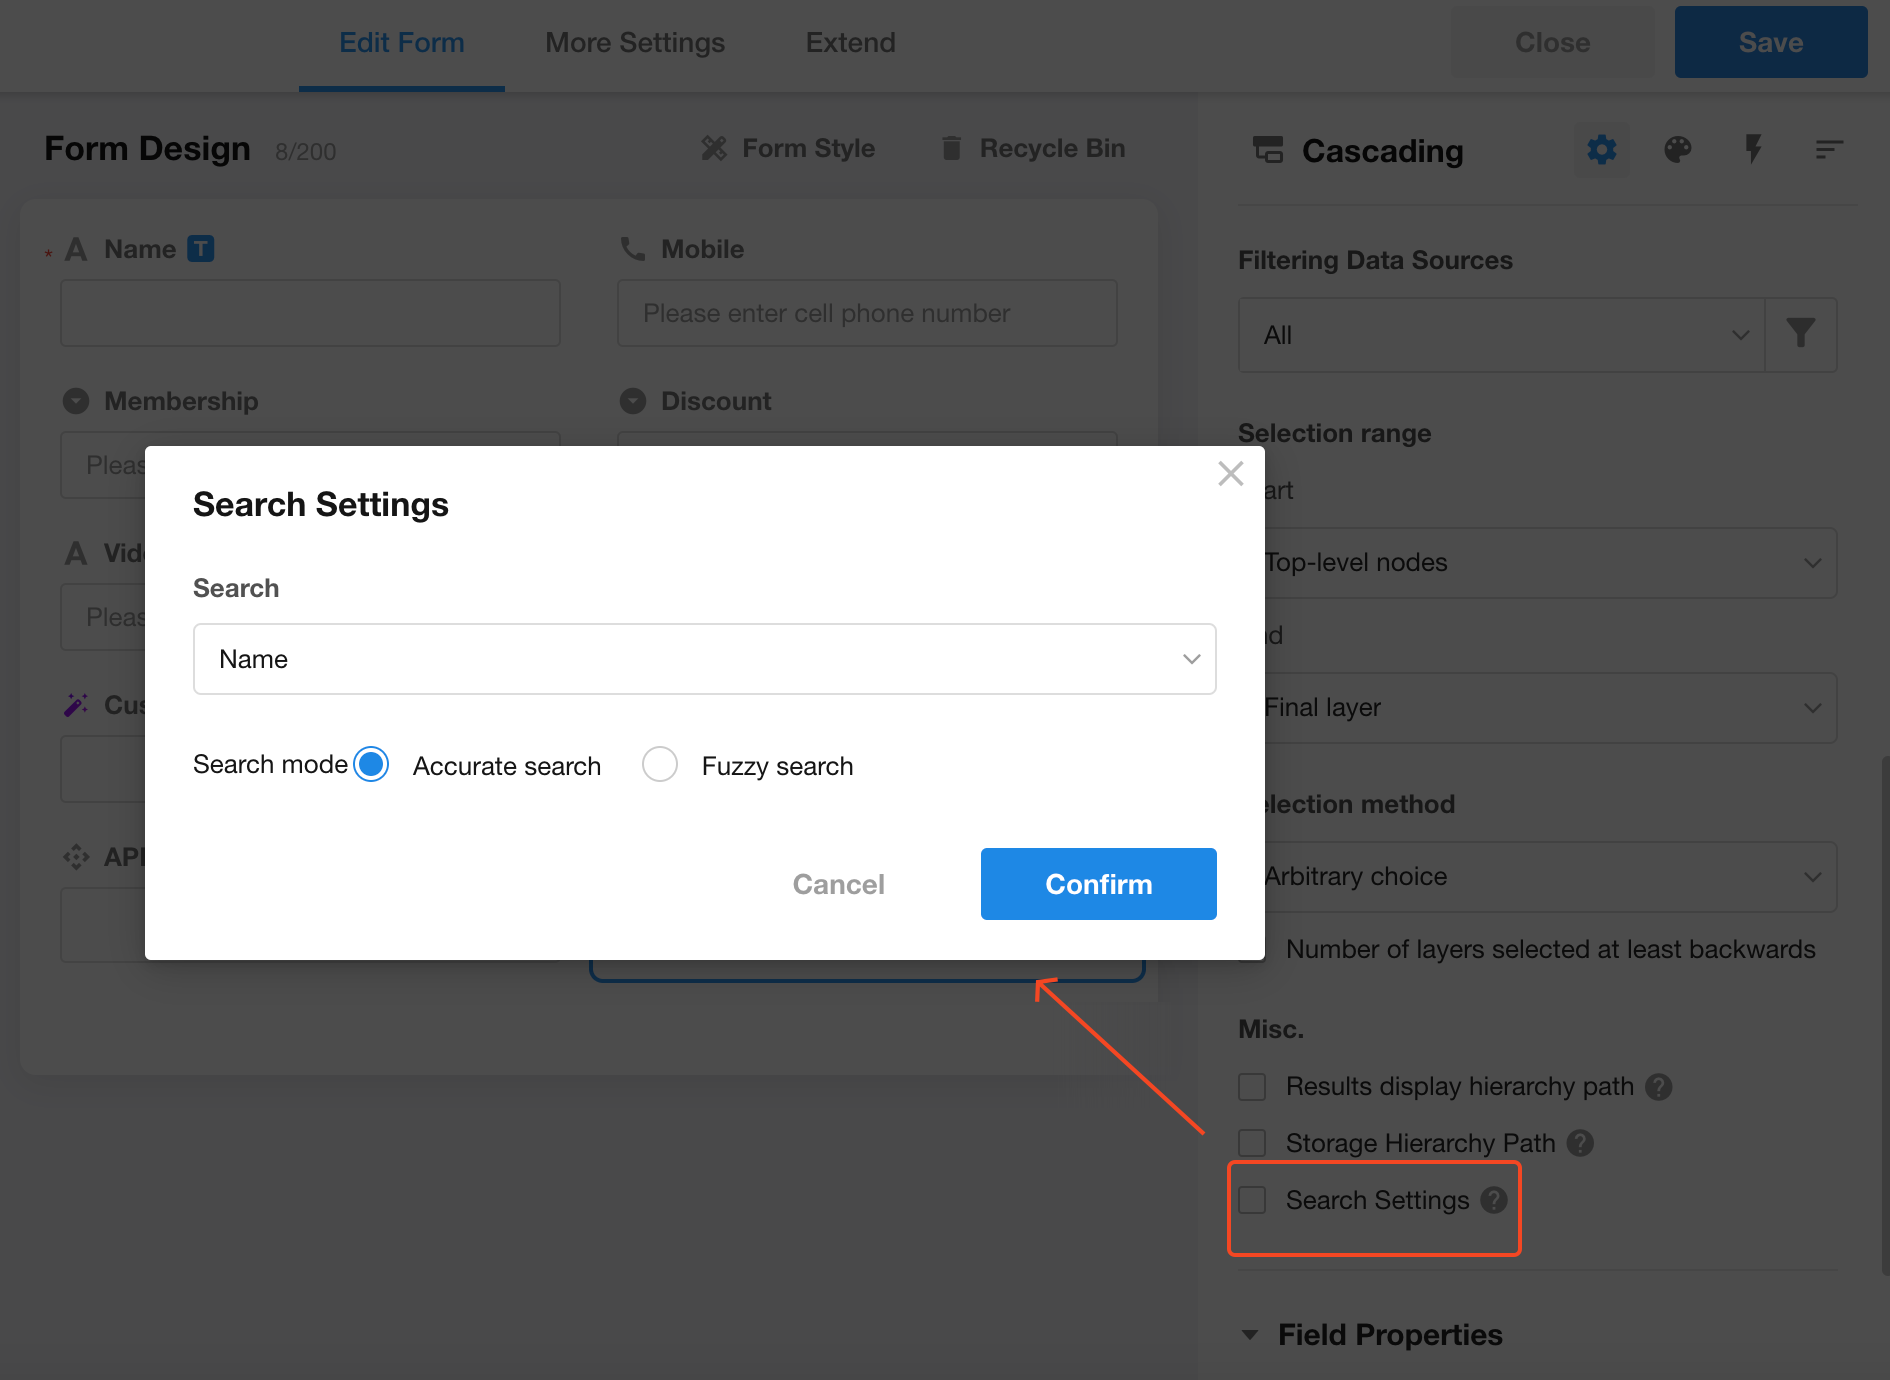1890x1380 pixels.
Task: Click the Cascading field type icon
Action: (x=1268, y=150)
